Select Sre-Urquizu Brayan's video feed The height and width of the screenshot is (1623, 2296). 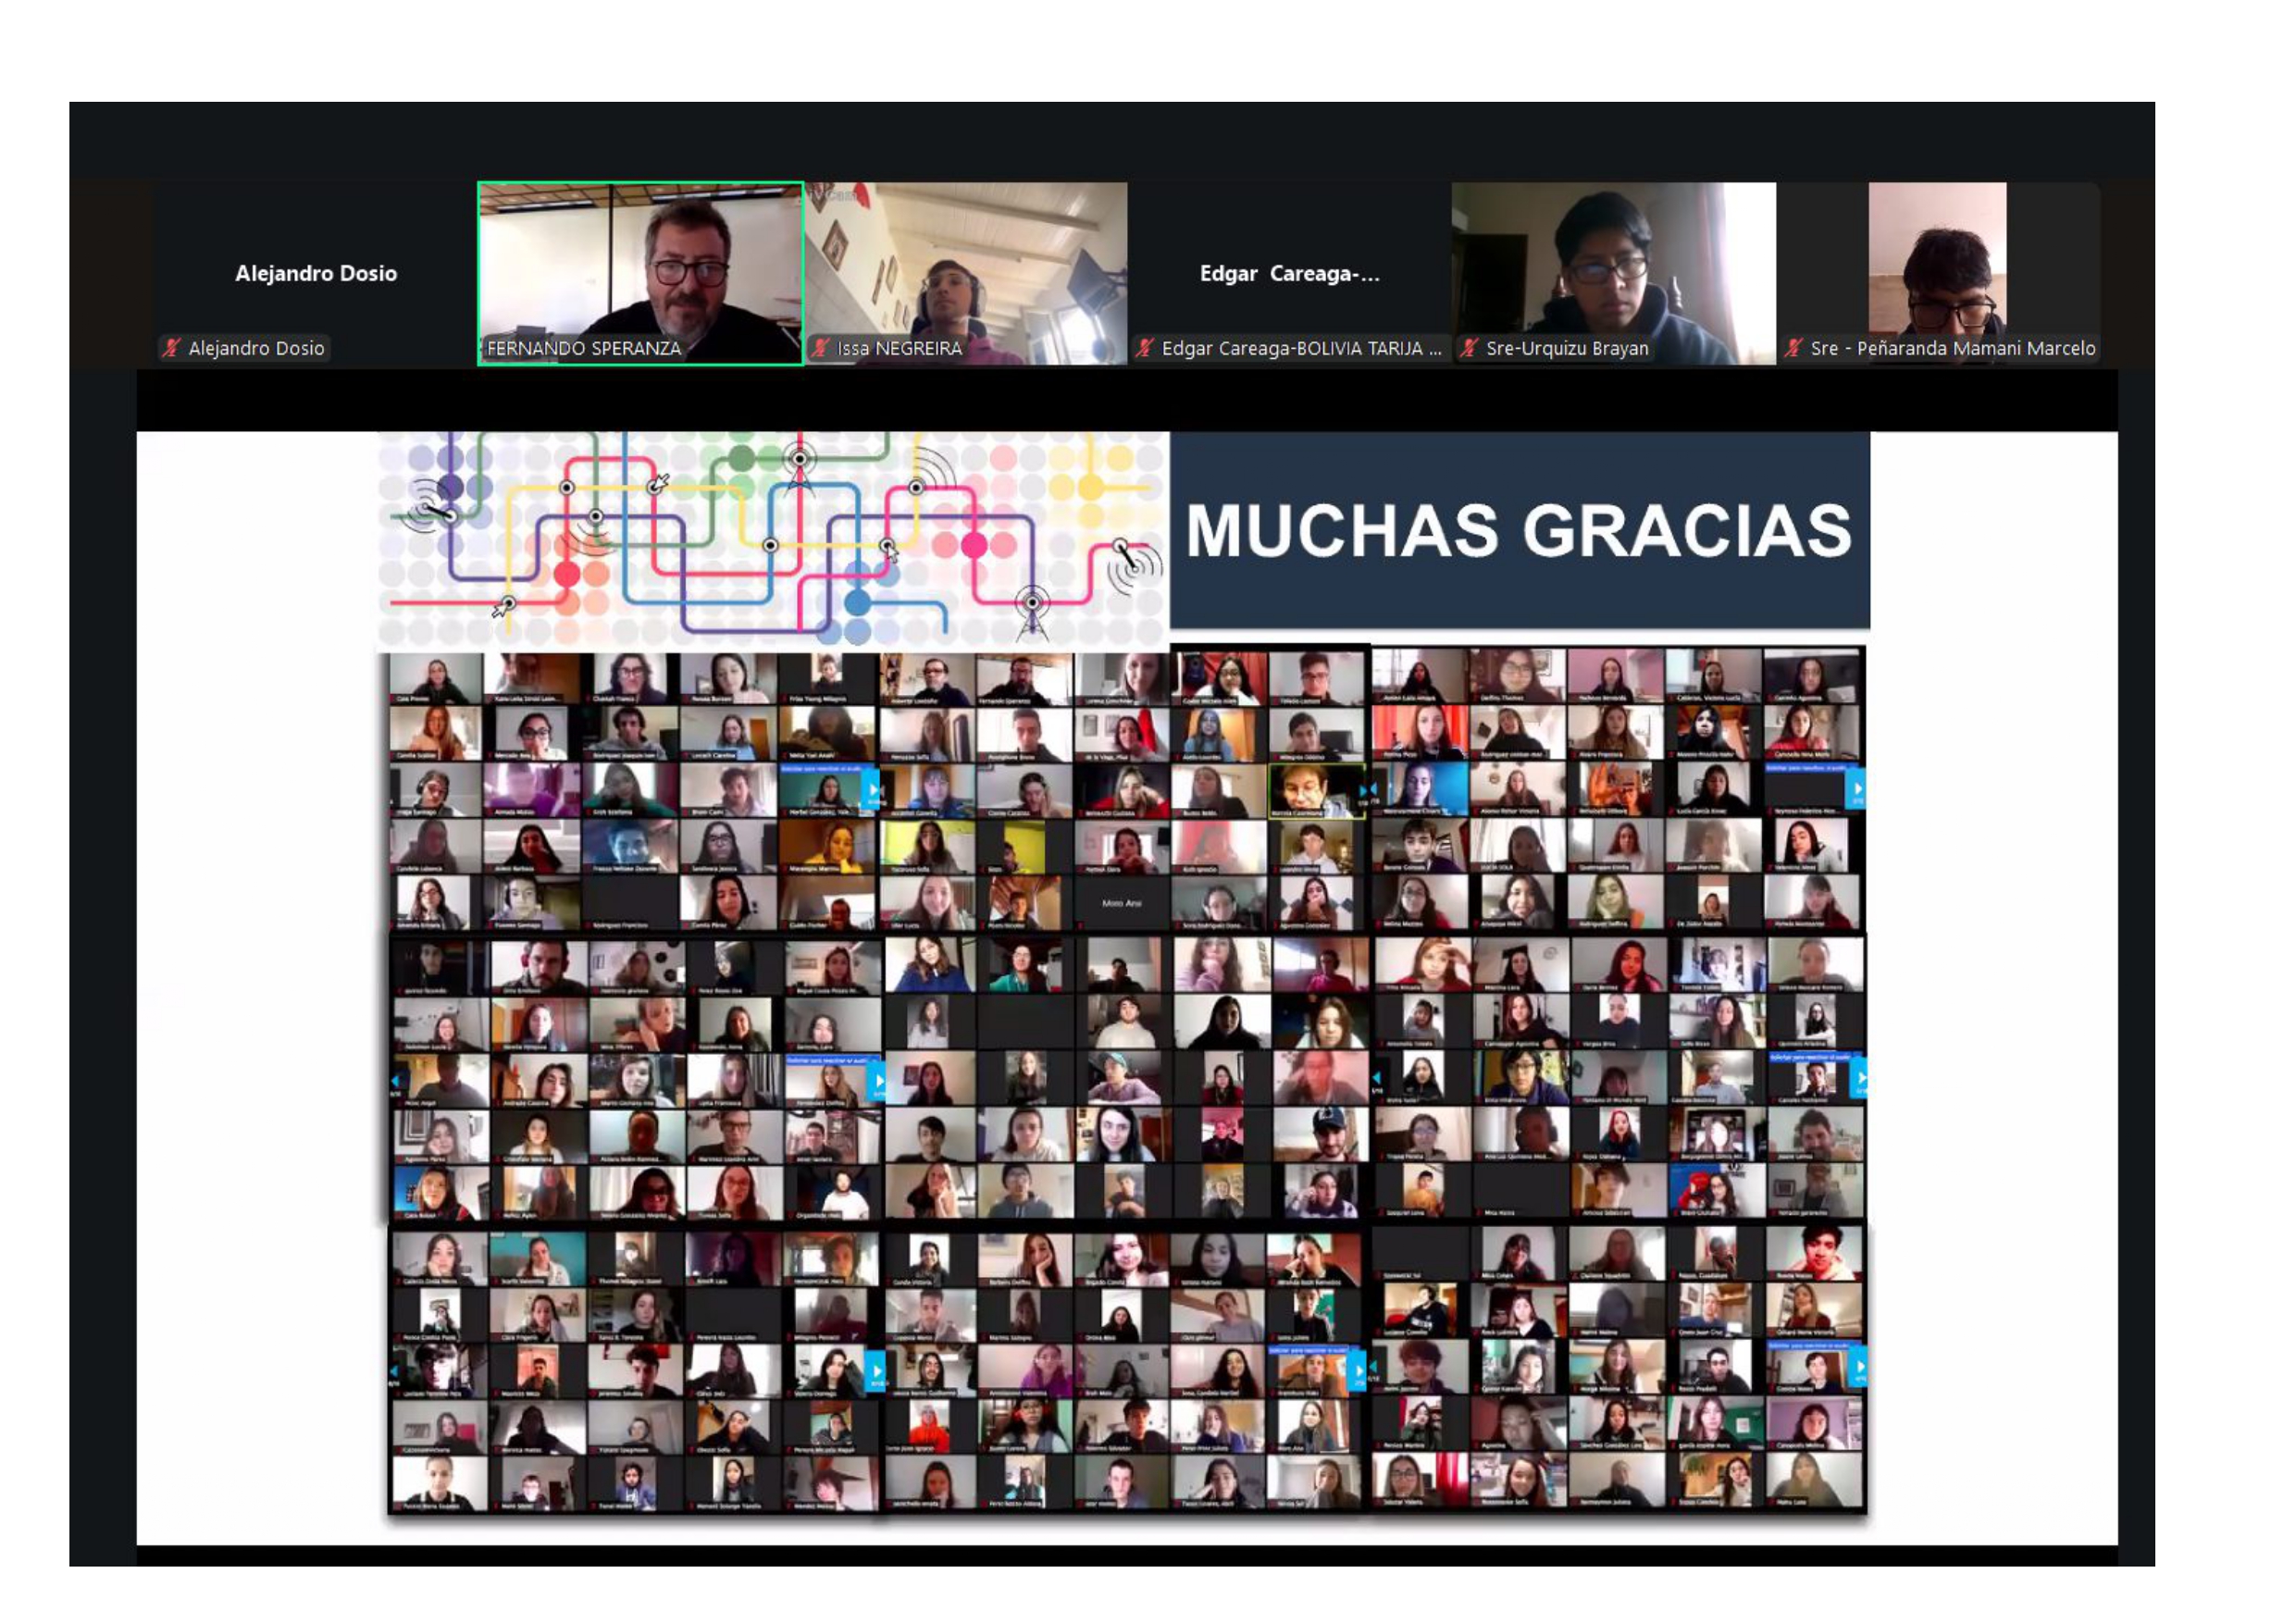click(1613, 265)
